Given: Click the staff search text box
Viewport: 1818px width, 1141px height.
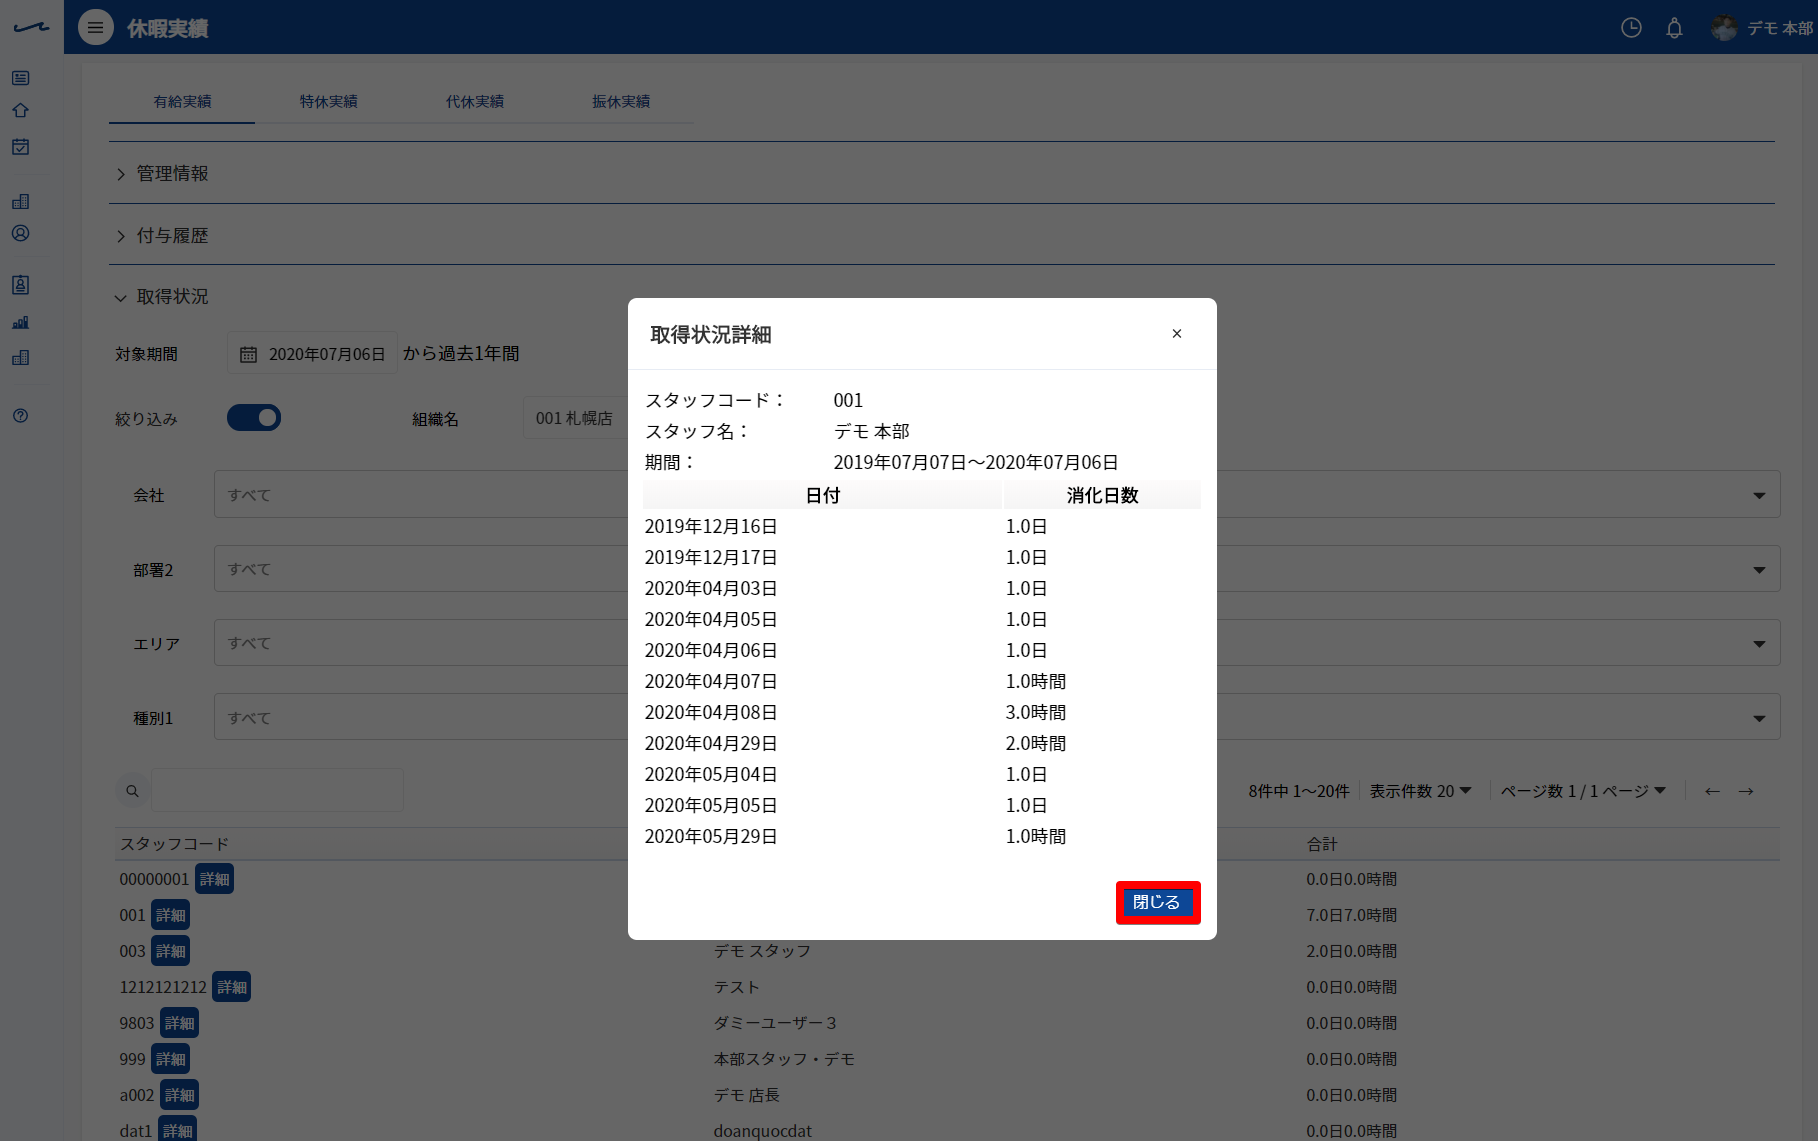Looking at the screenshot, I should click(x=277, y=790).
